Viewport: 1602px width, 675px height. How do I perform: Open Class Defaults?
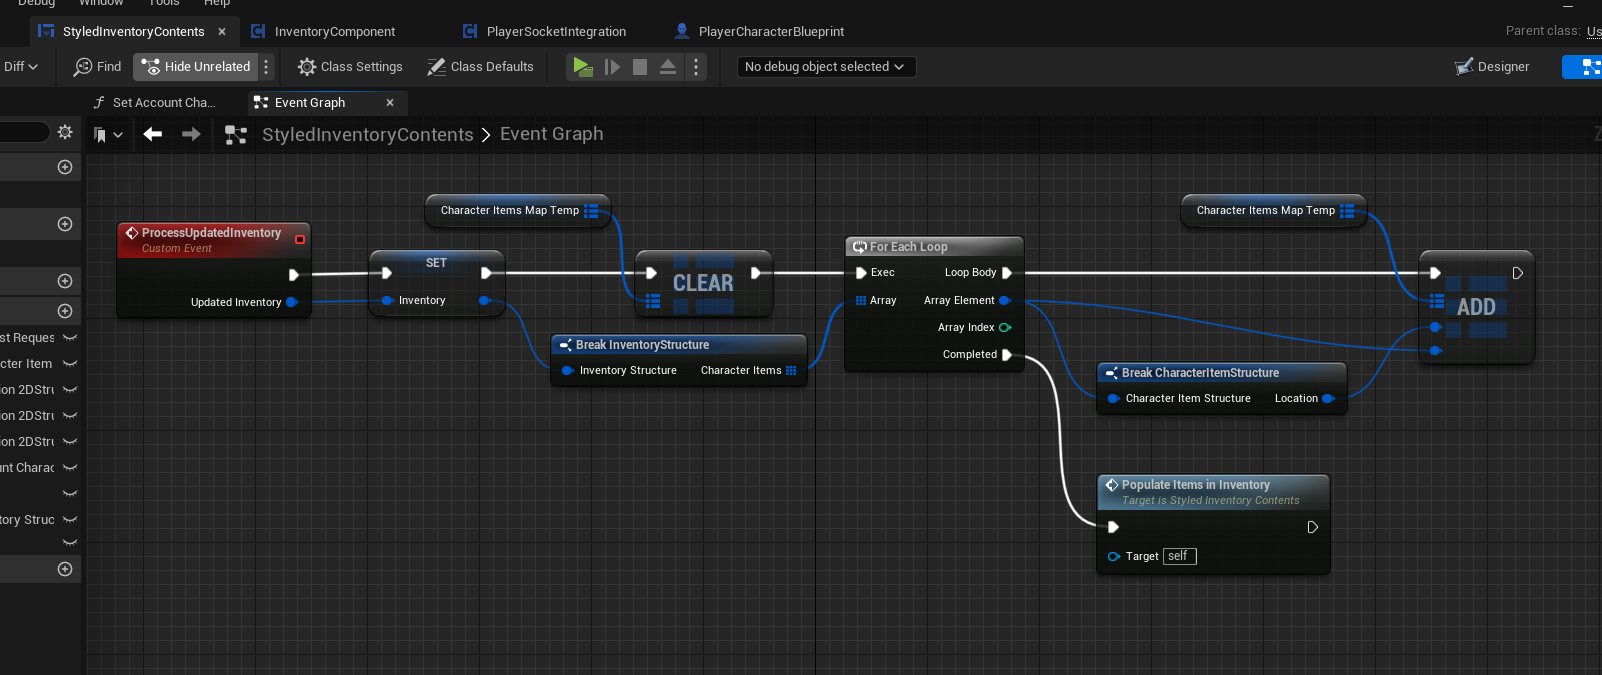pyautogui.click(x=480, y=67)
